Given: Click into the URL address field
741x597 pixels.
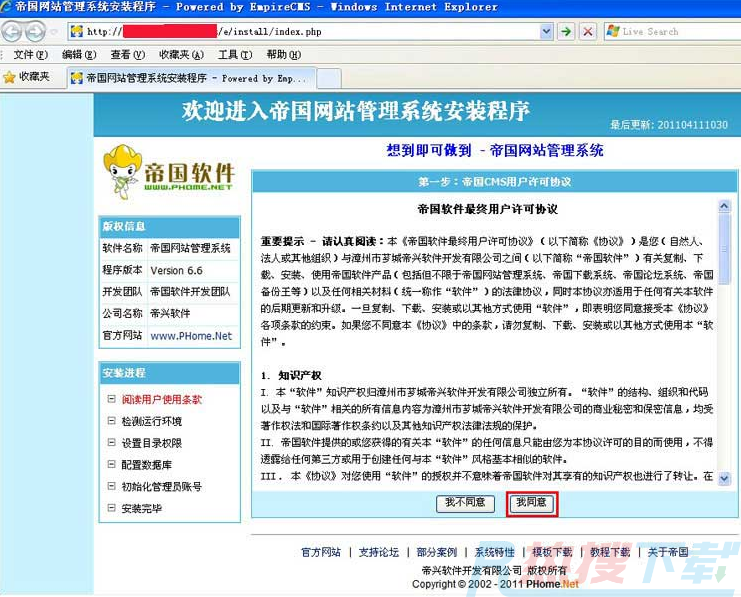Looking at the screenshot, I should coord(310,32).
